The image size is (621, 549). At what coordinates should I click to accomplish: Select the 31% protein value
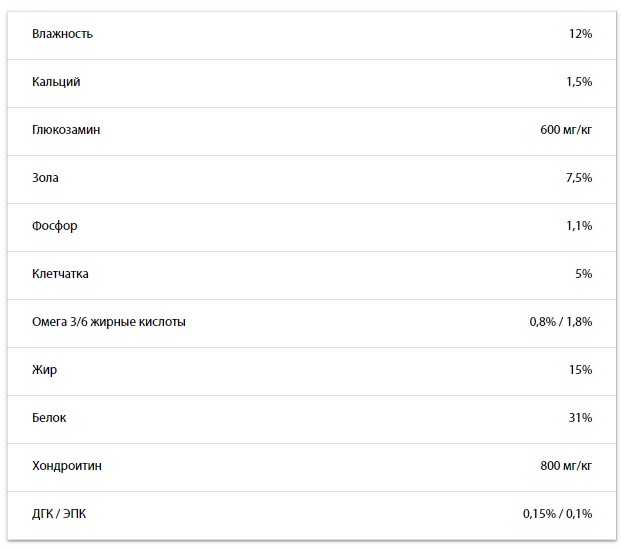pos(580,418)
